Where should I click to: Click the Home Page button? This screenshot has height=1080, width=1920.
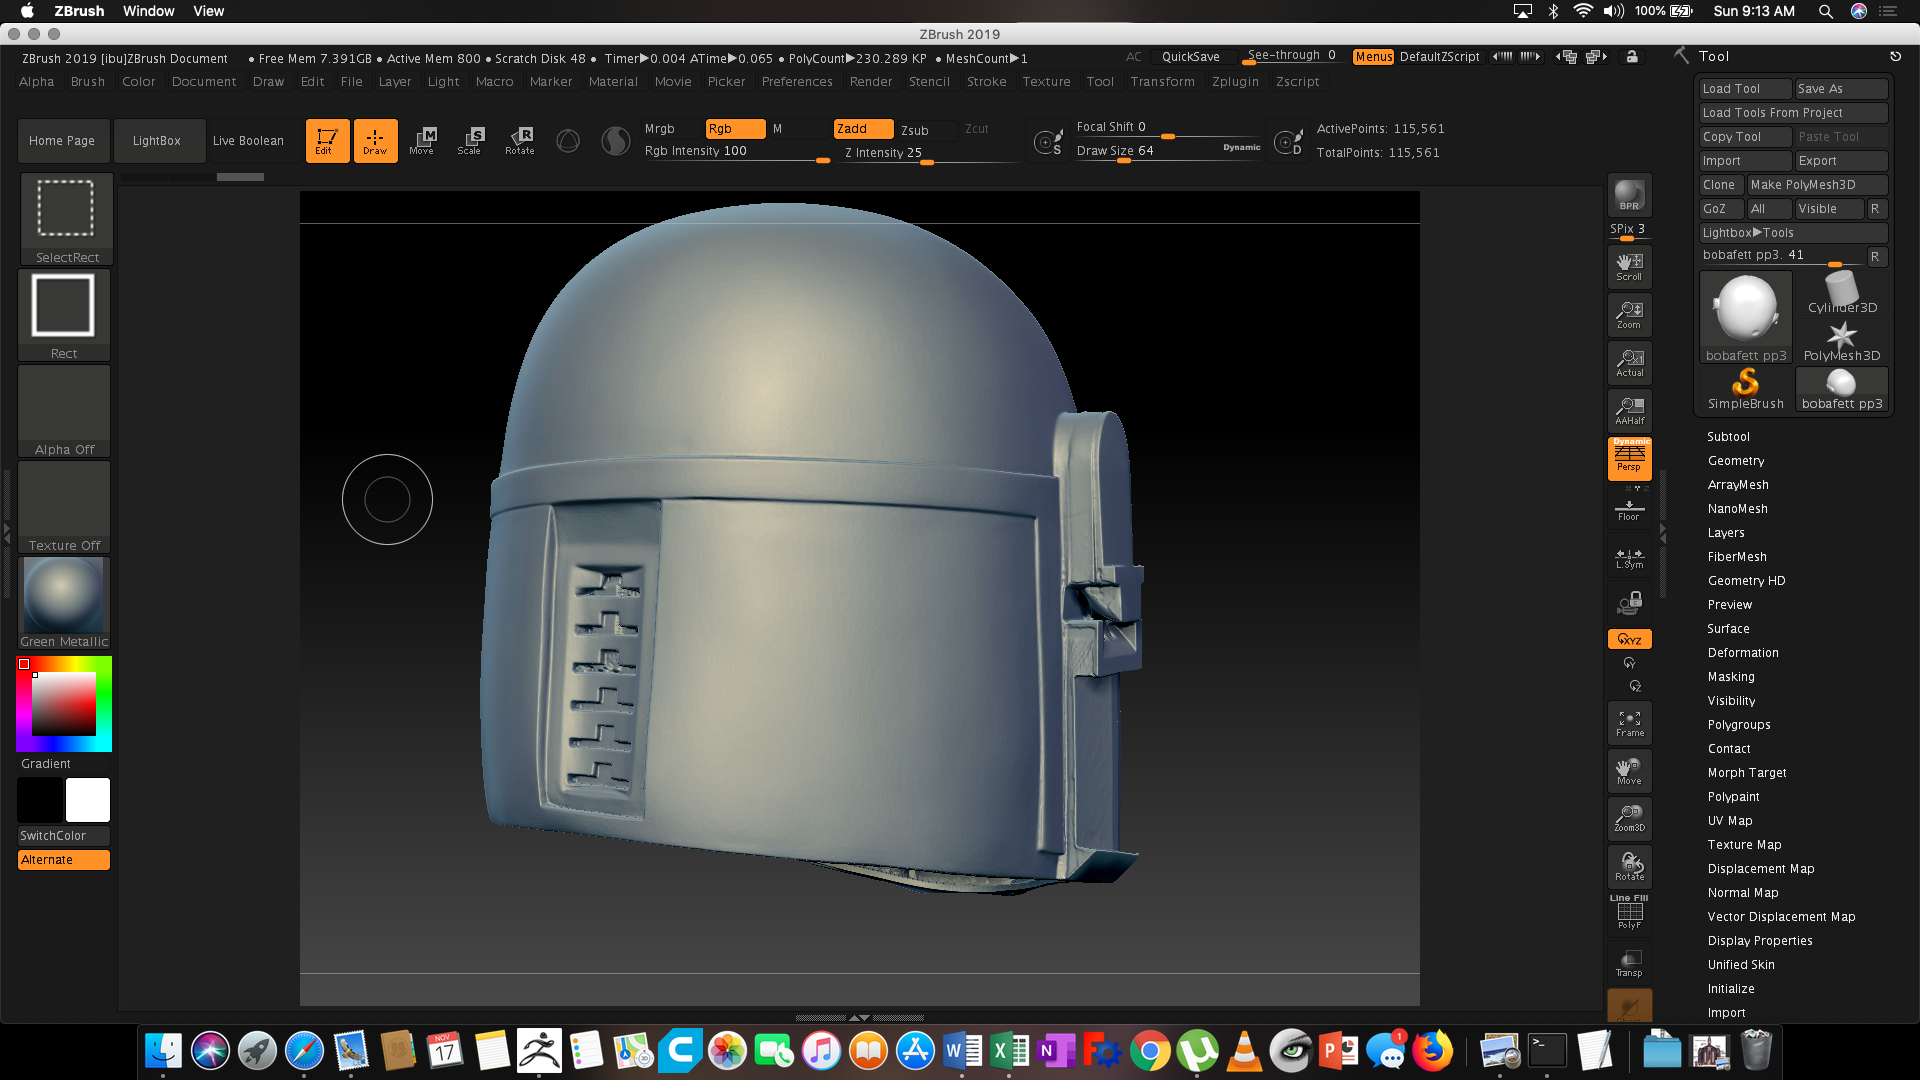click(x=62, y=141)
